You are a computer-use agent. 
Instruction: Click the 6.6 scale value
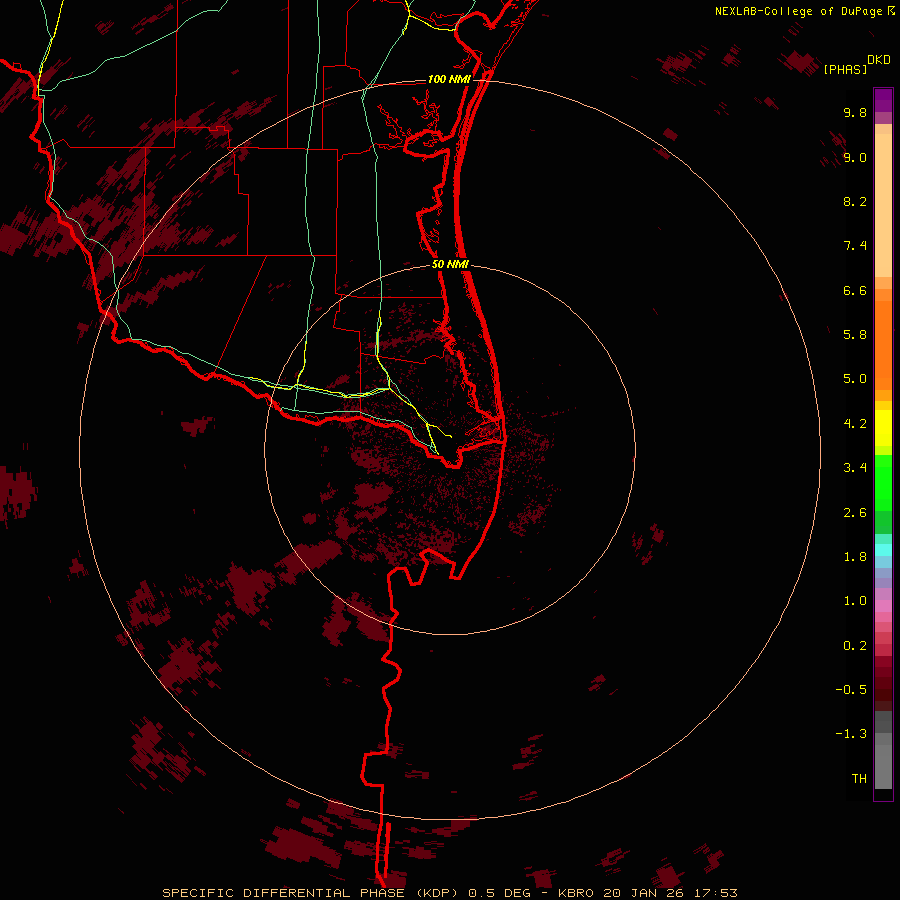[x=855, y=290]
